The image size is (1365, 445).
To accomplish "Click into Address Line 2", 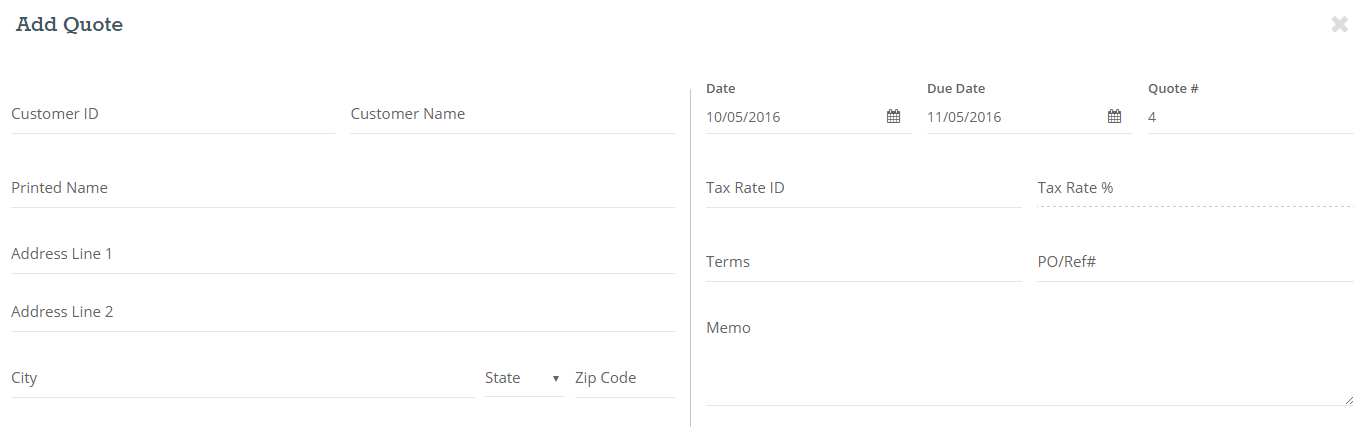I will pos(342,312).
